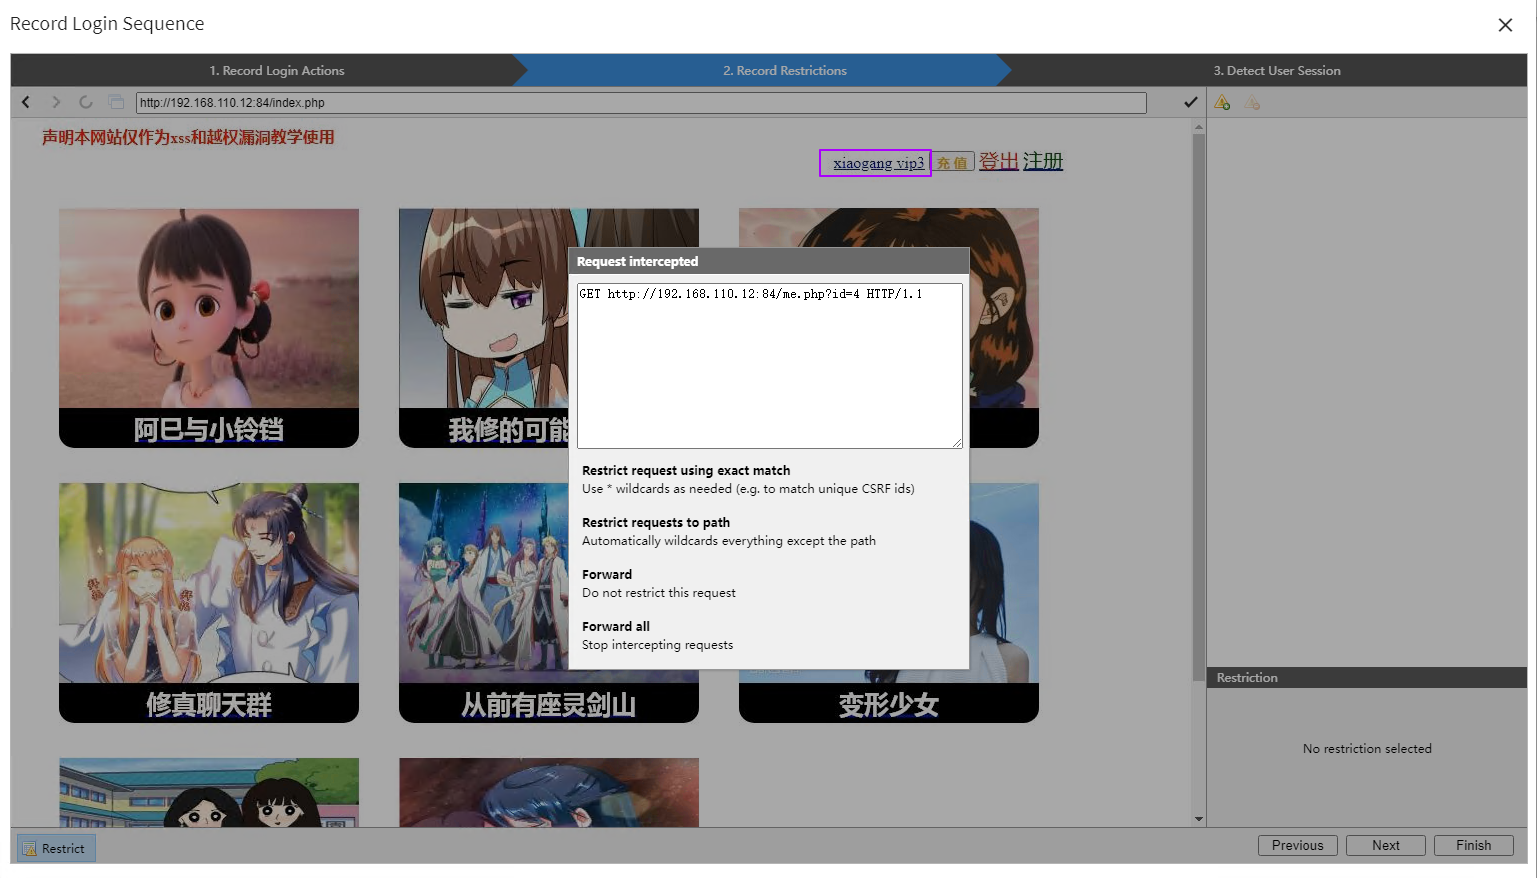Click the Previous button

tap(1297, 845)
